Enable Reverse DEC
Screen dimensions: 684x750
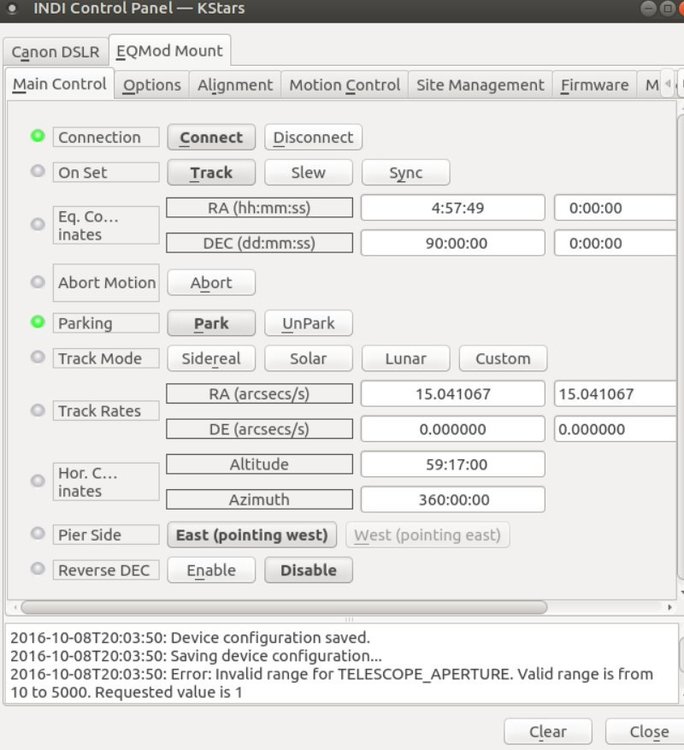pos(211,570)
